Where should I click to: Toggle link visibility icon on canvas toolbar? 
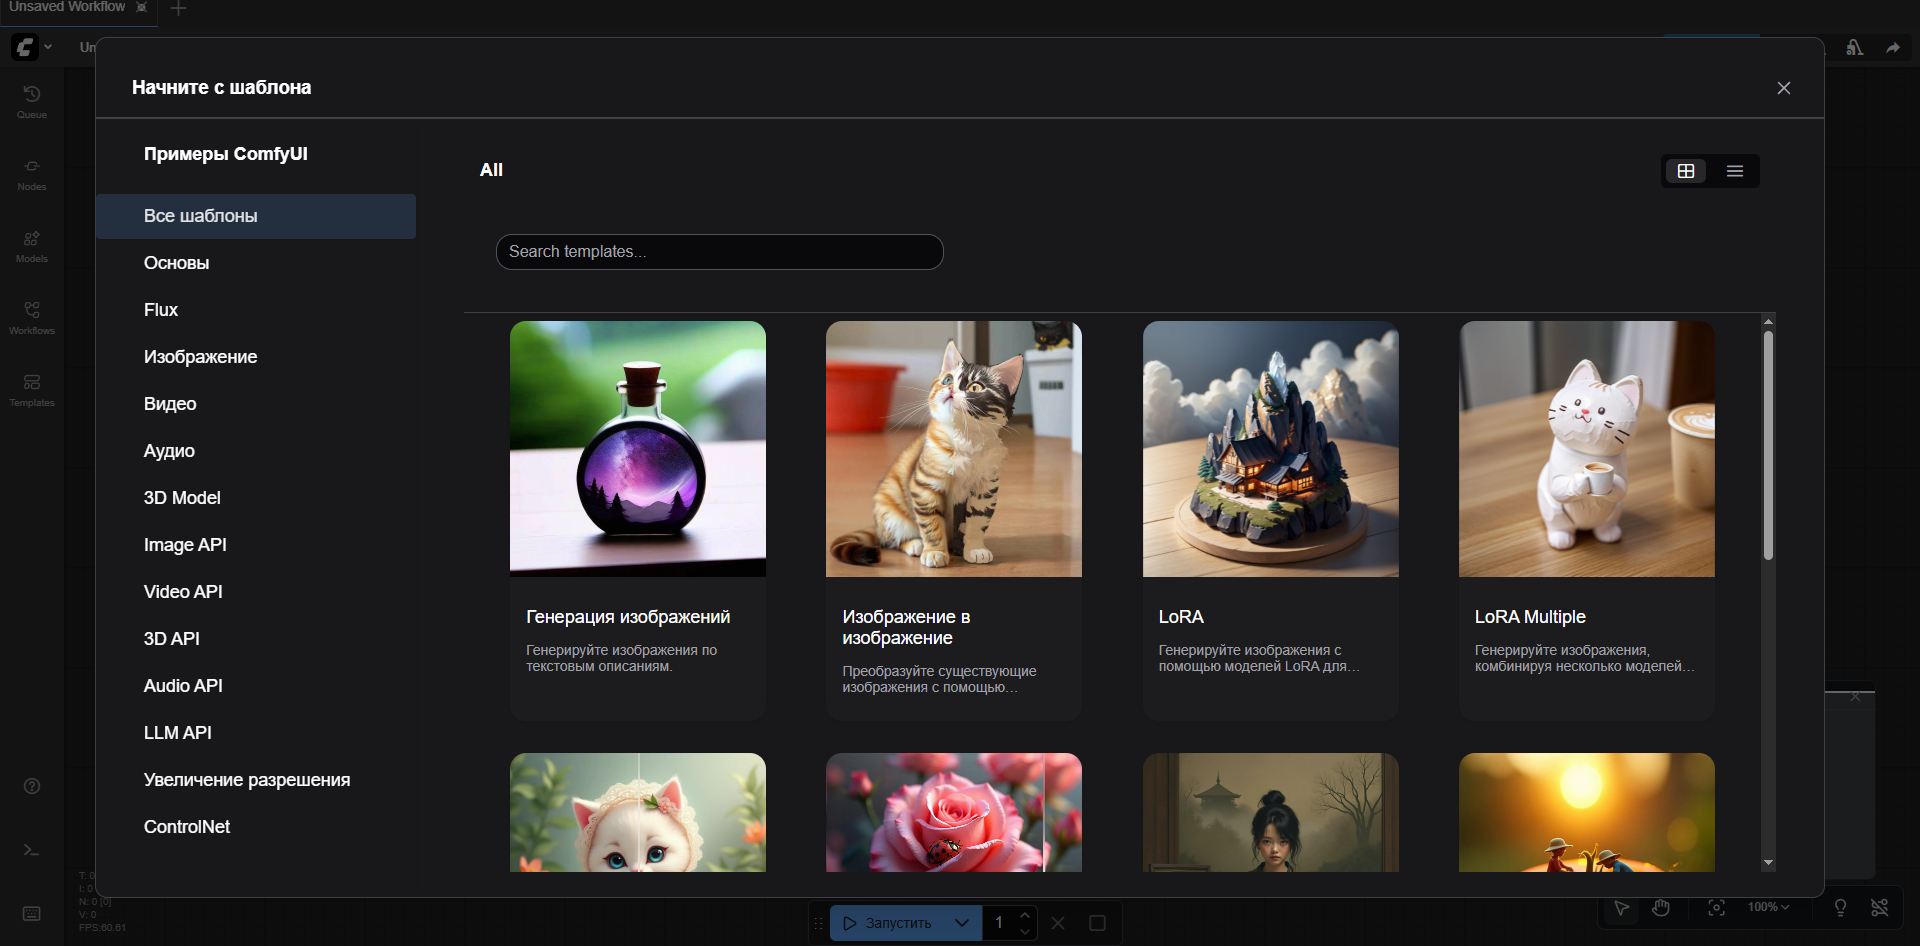click(x=1880, y=908)
